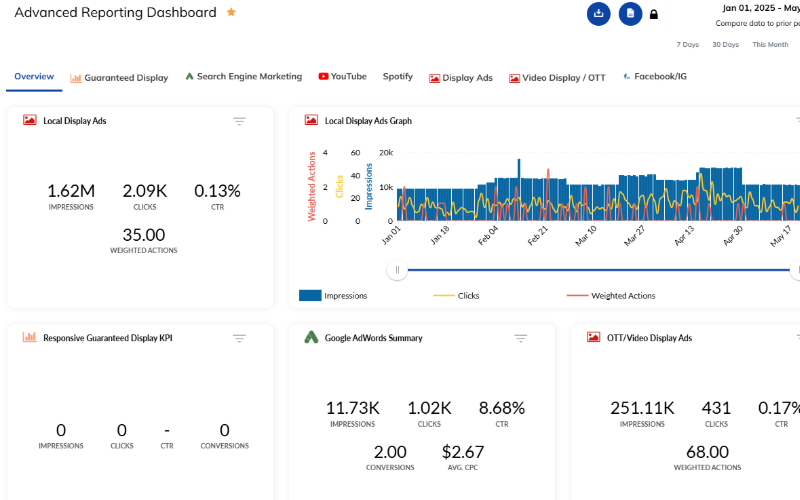Click the OTT/Video Display Ads widget icon
The image size is (800, 500).
[594, 338]
